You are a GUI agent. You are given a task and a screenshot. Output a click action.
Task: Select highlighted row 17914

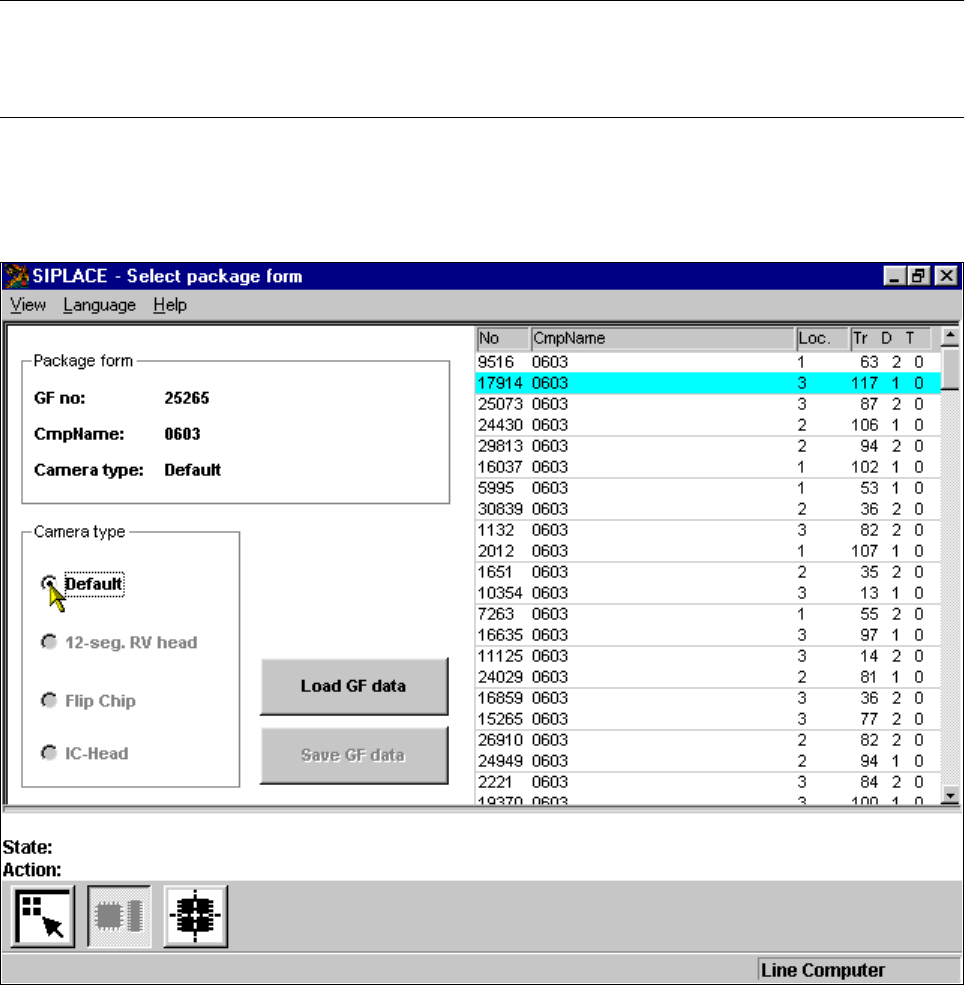pyautogui.click(x=708, y=383)
